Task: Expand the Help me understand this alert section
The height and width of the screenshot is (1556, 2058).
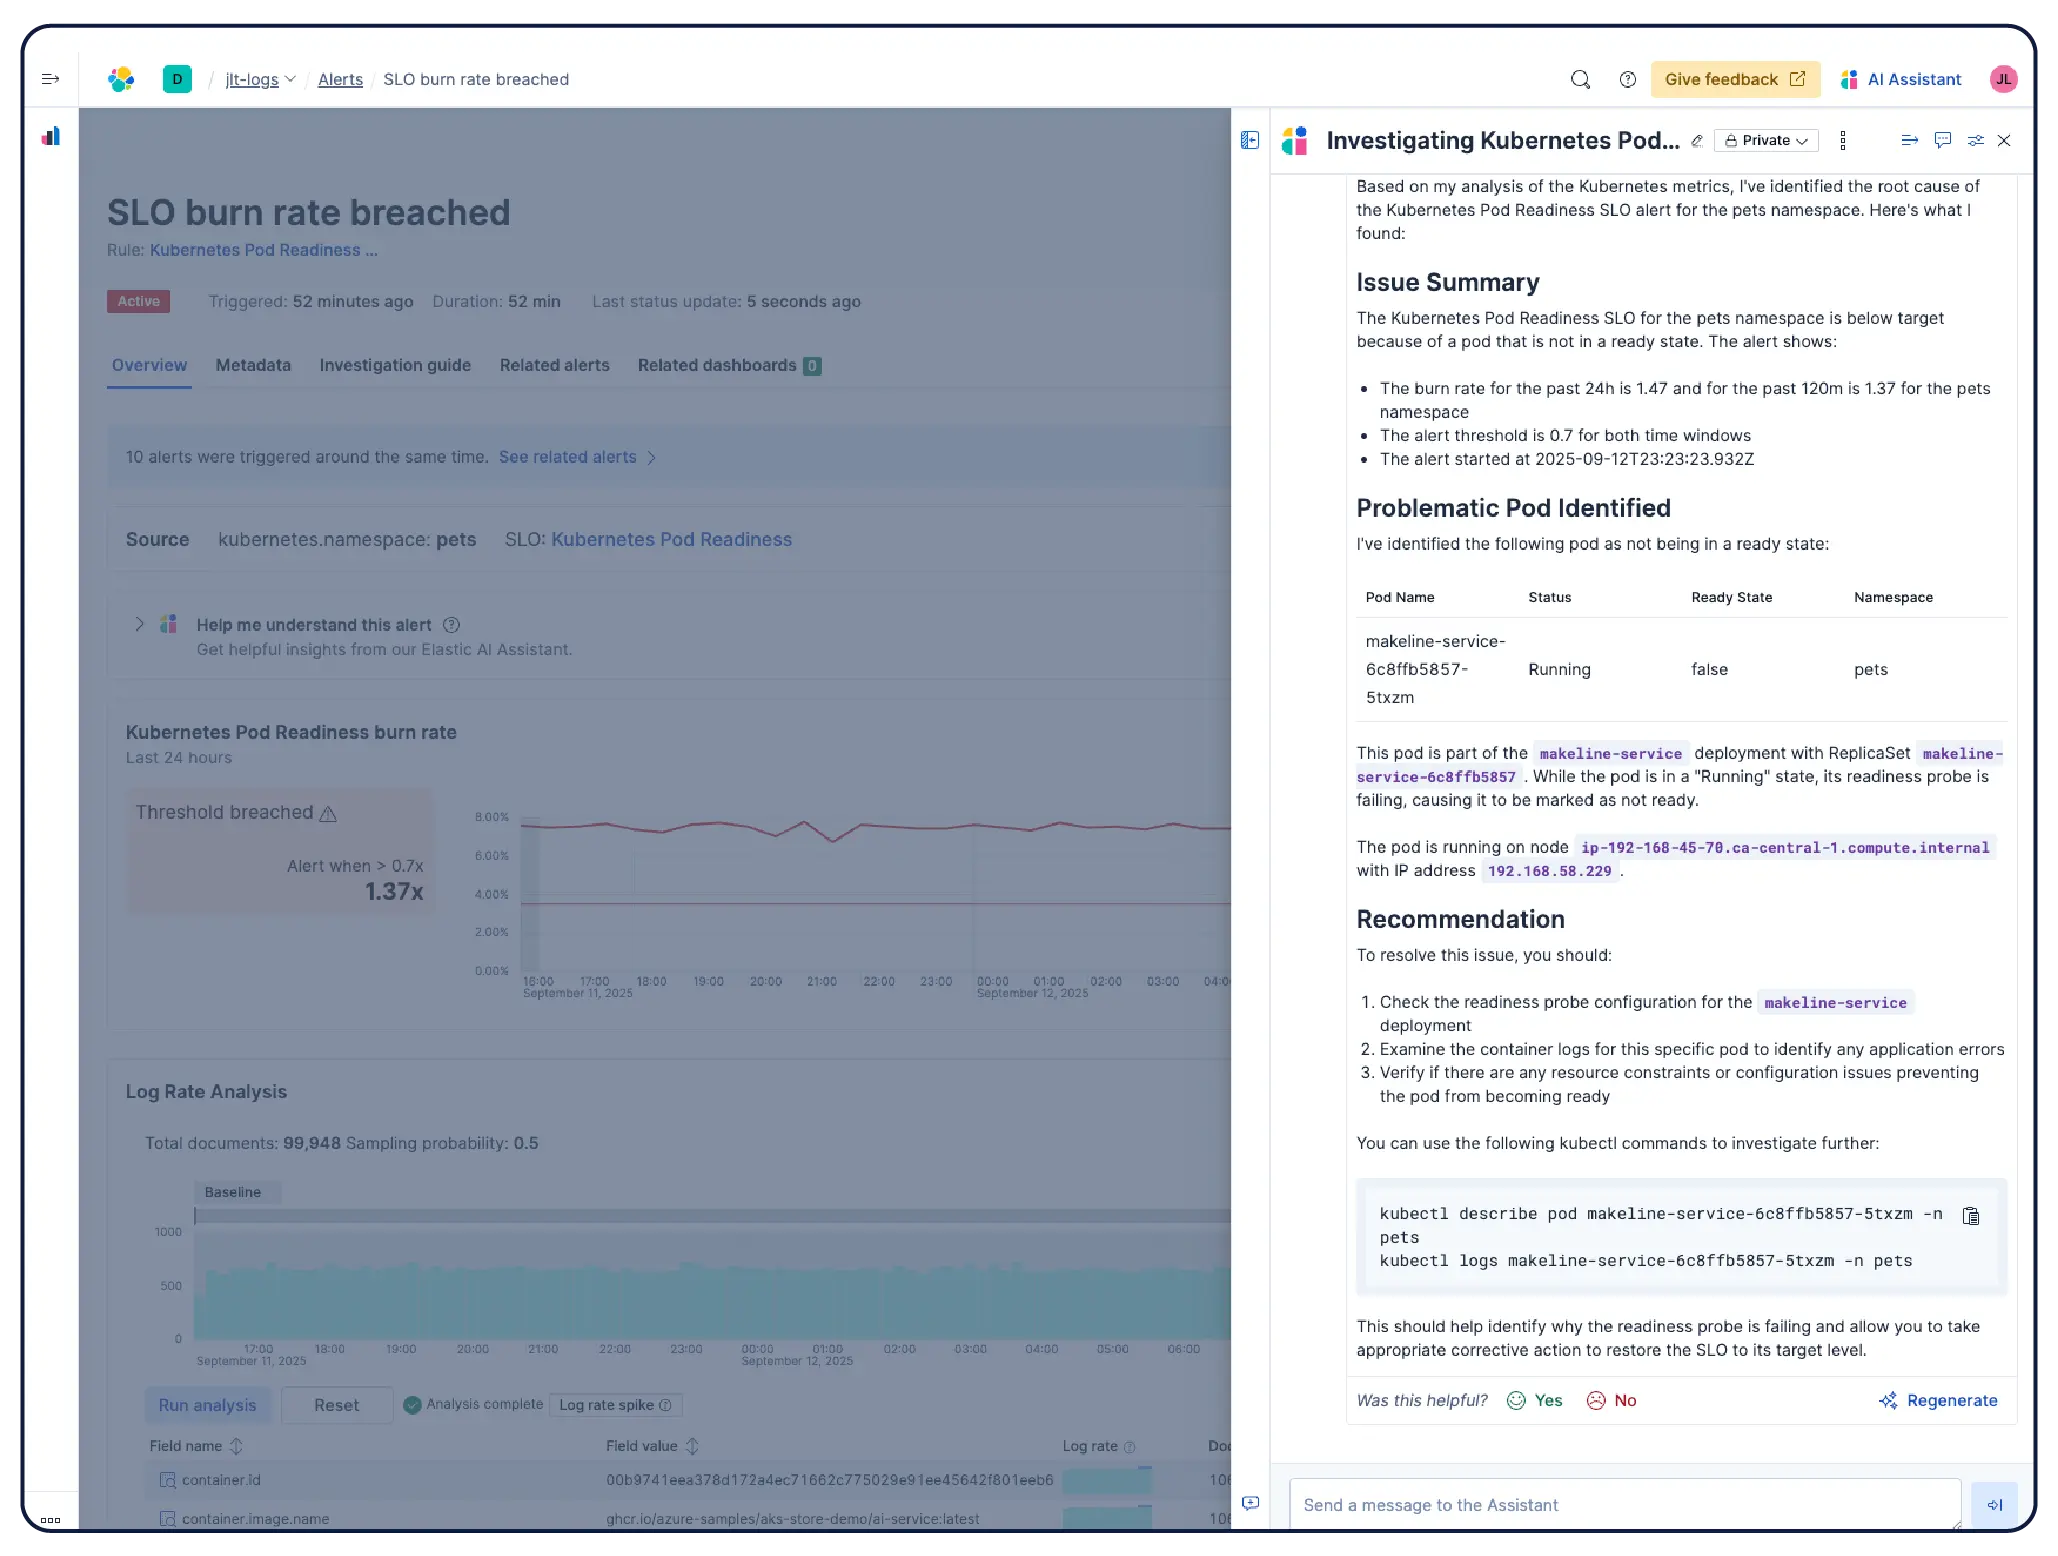Action: pos(139,624)
